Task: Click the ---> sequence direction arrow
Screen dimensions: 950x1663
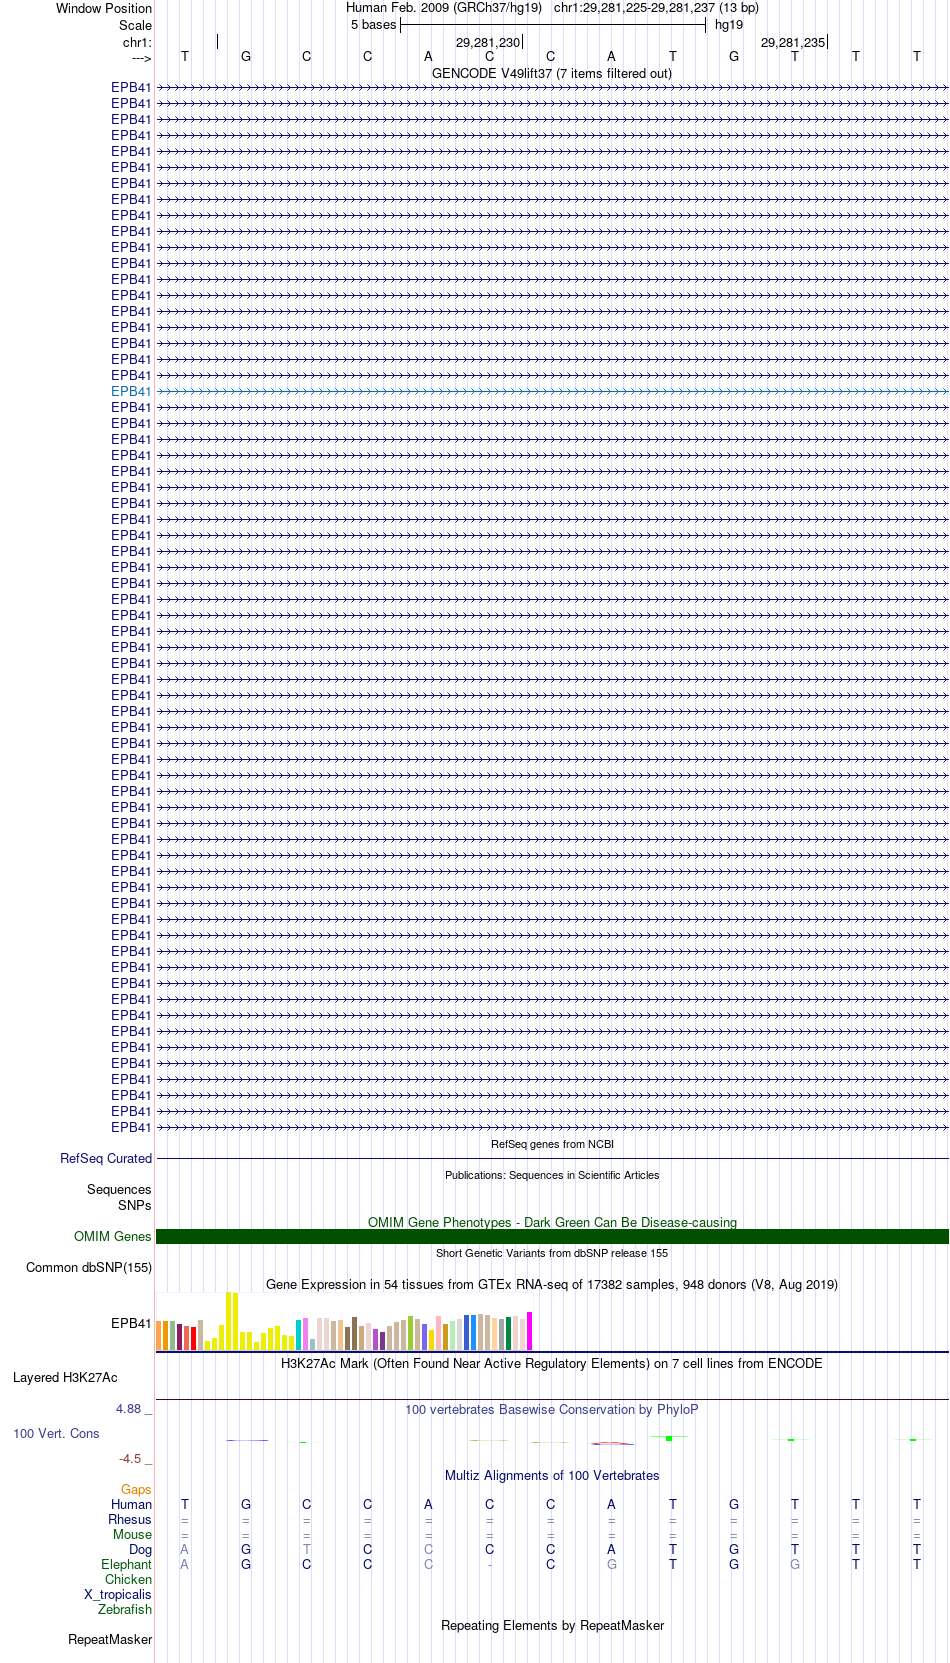Action: tap(141, 58)
